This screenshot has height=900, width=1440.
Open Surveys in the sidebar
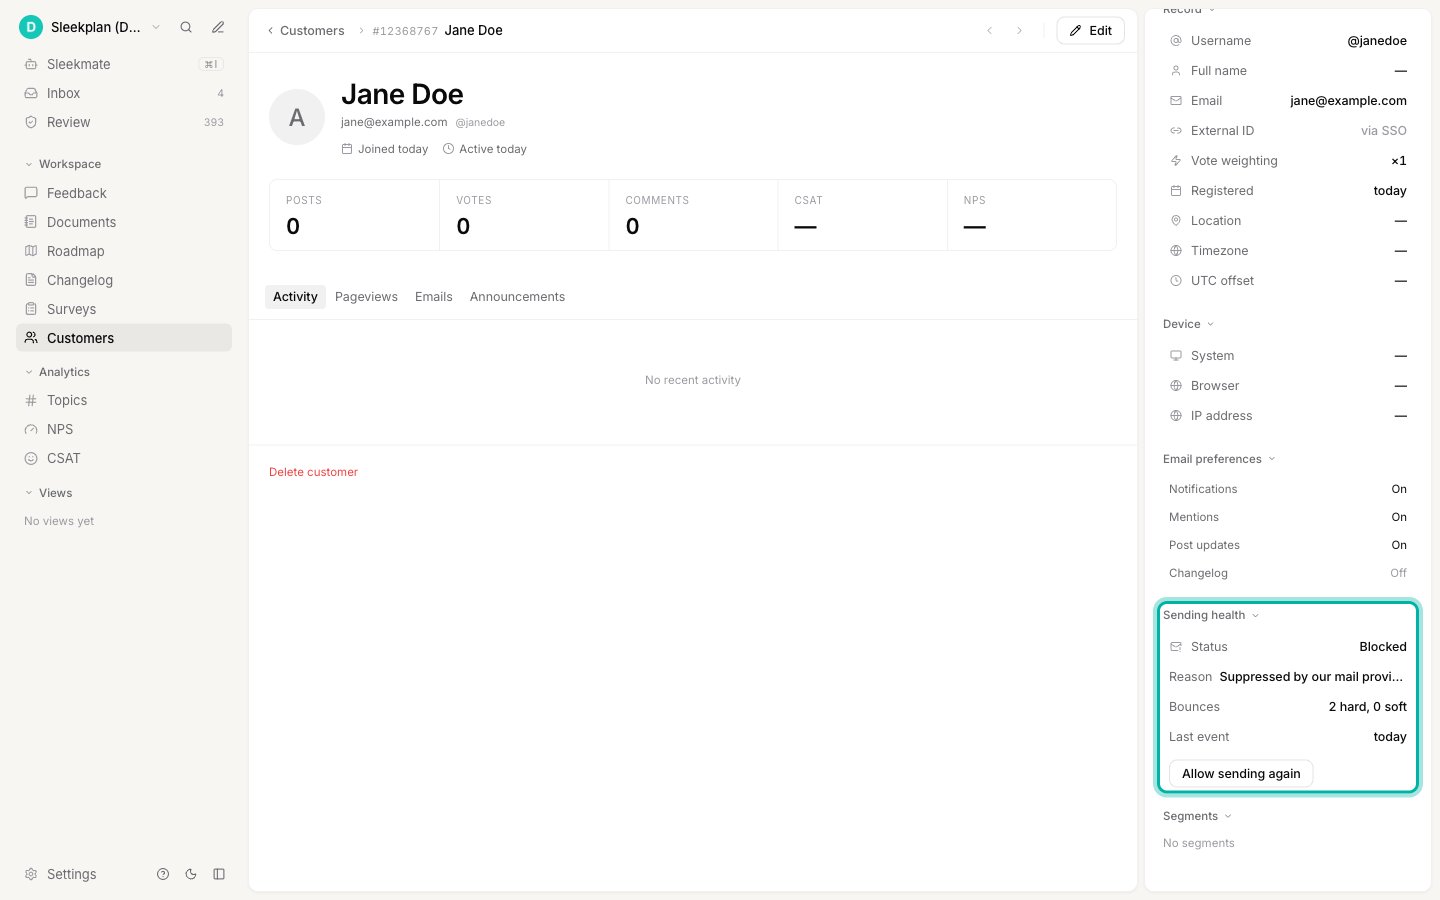(124, 309)
